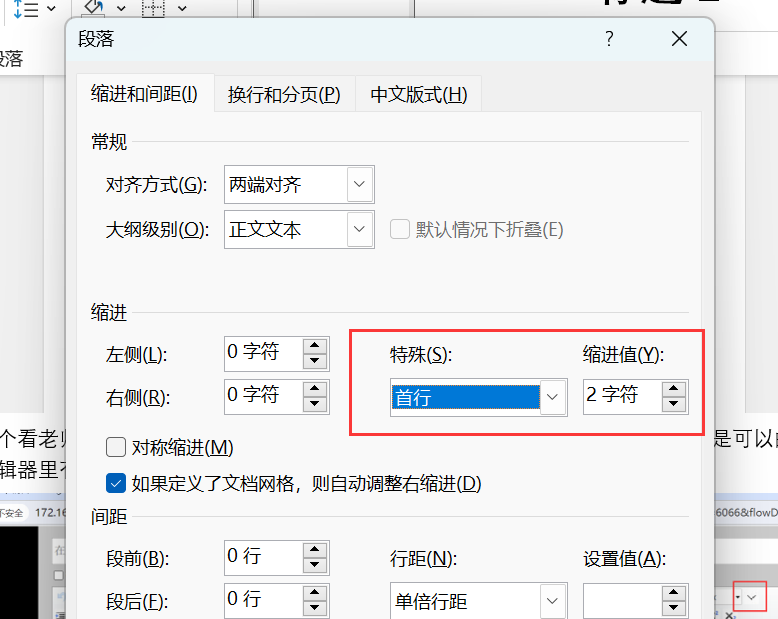Increase 缩进值 using the up spinner arrow
778x619 pixels.
click(x=674, y=389)
